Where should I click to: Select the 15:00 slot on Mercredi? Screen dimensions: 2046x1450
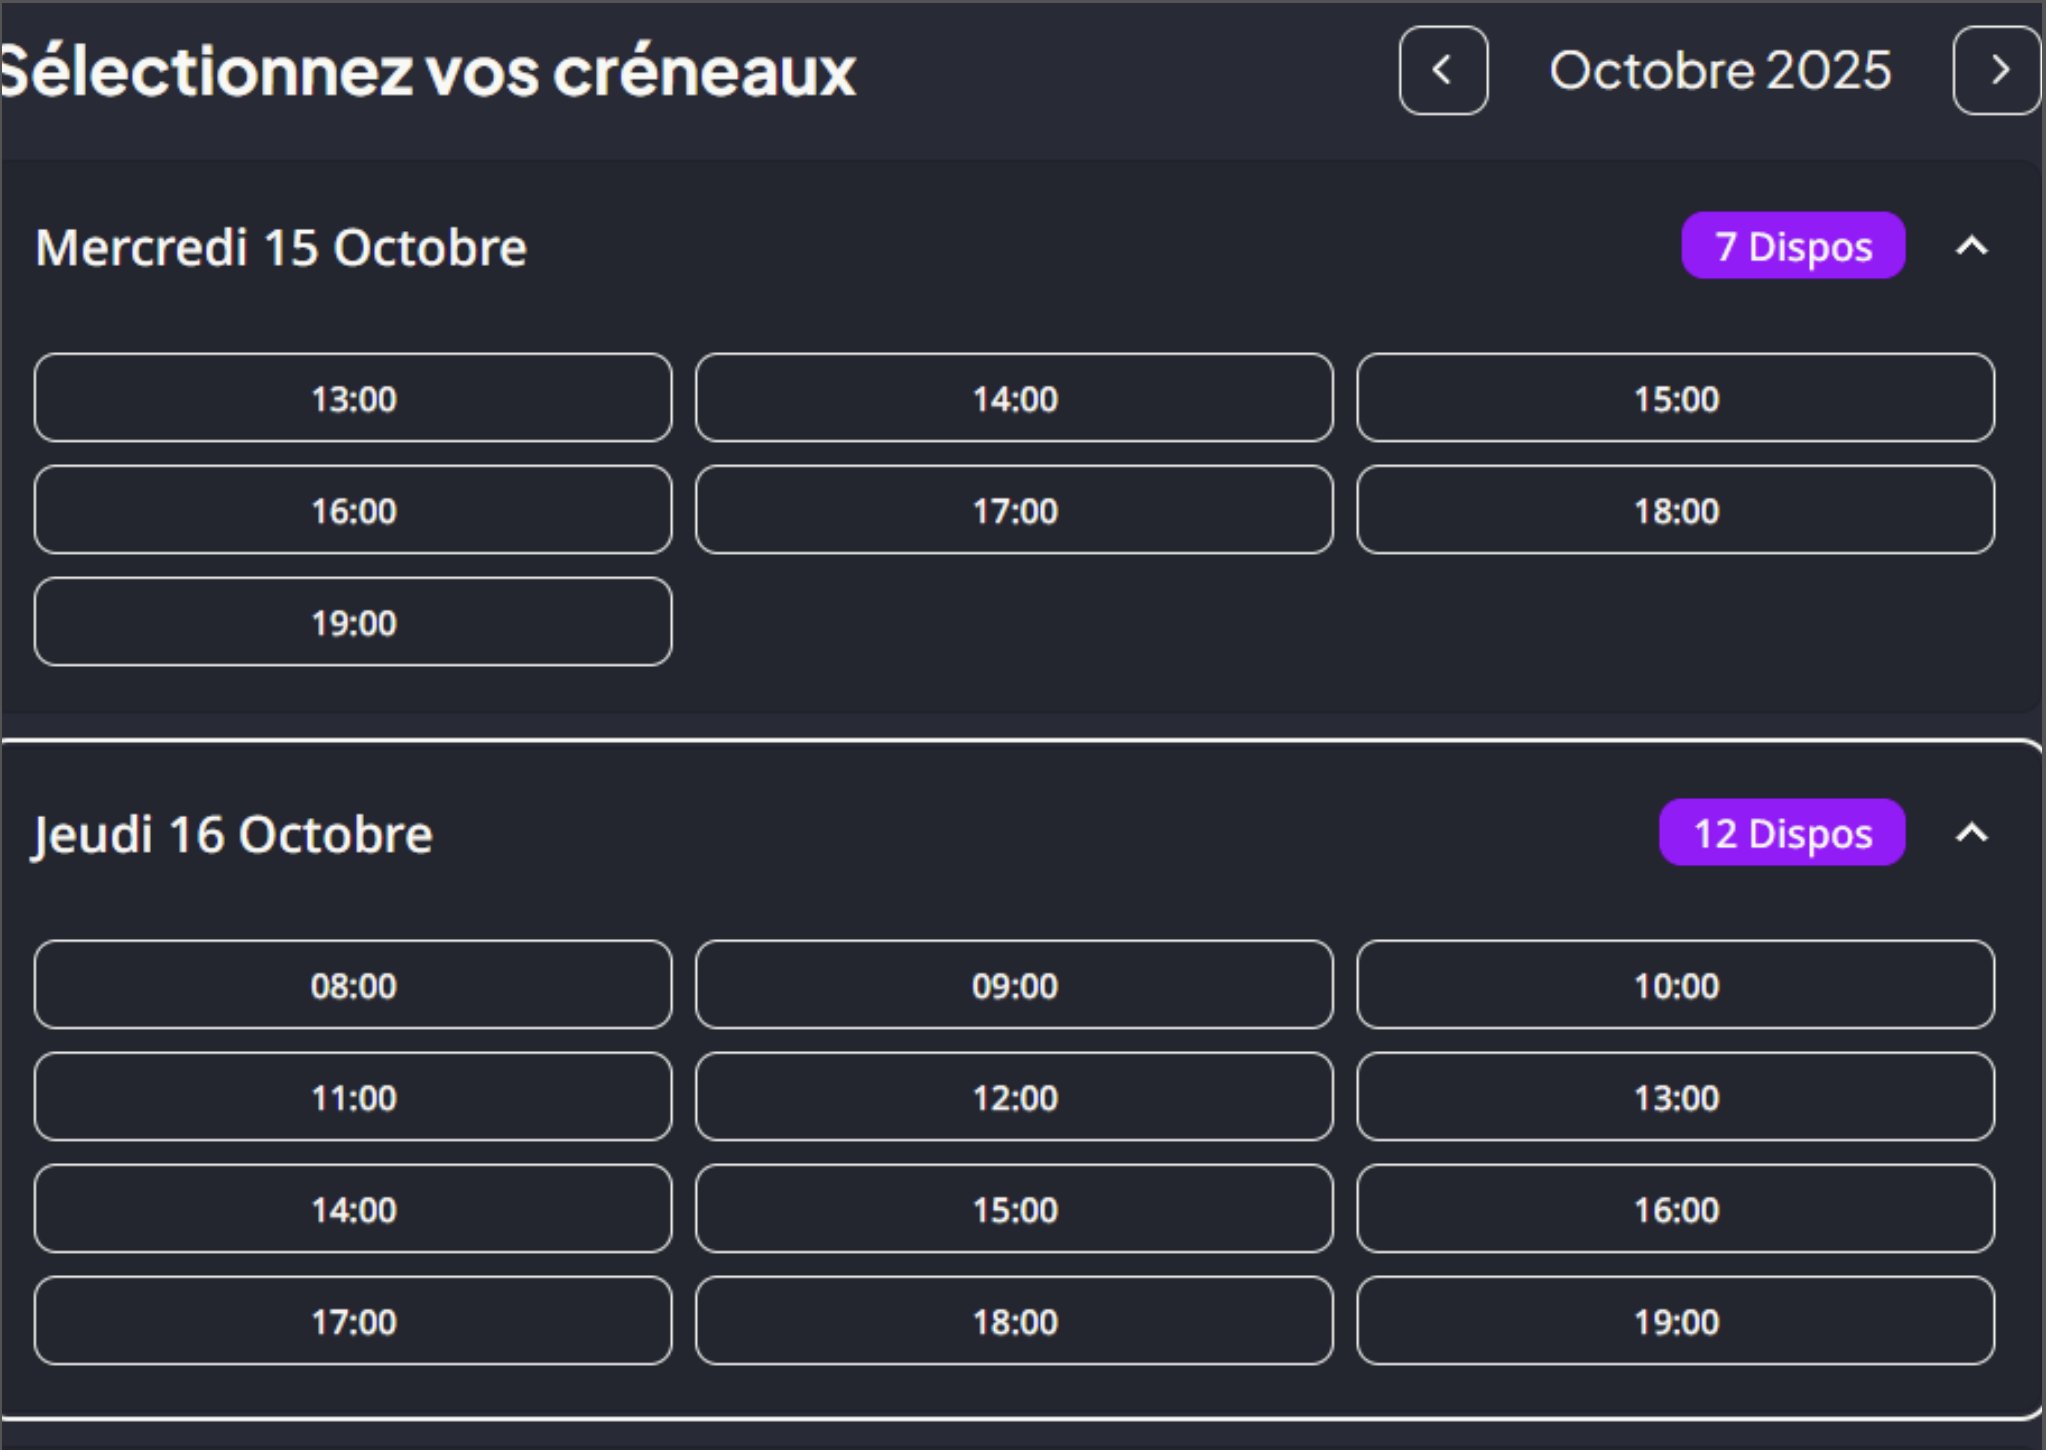click(1675, 398)
